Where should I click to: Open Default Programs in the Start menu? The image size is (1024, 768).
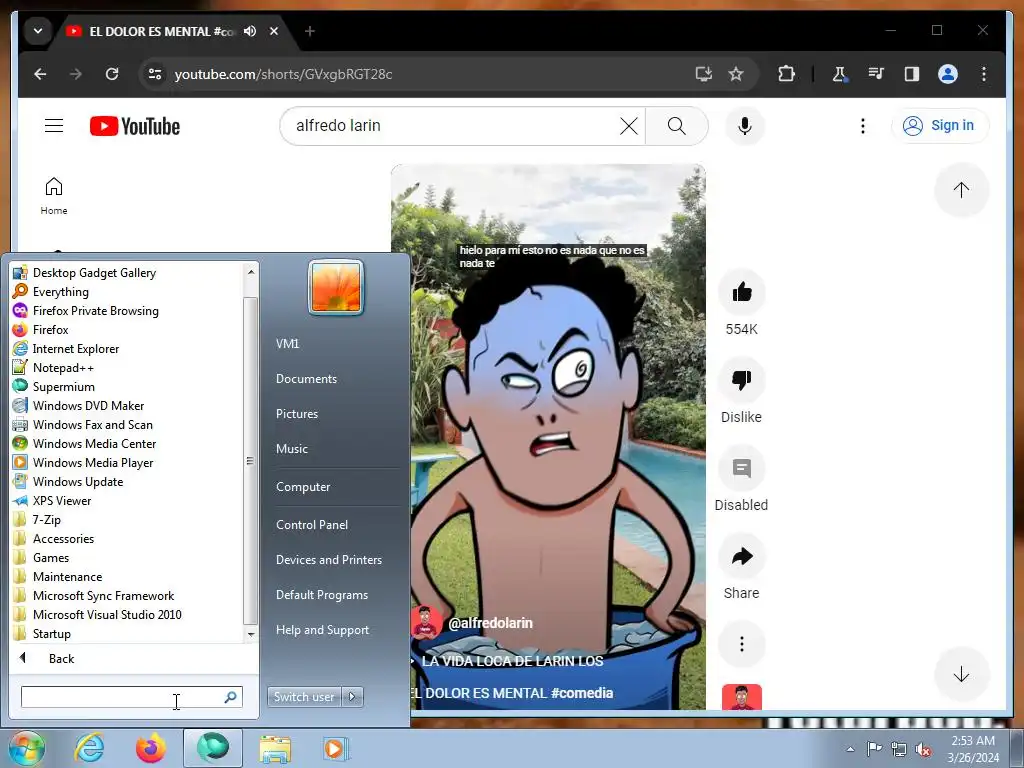pyautogui.click(x=322, y=595)
